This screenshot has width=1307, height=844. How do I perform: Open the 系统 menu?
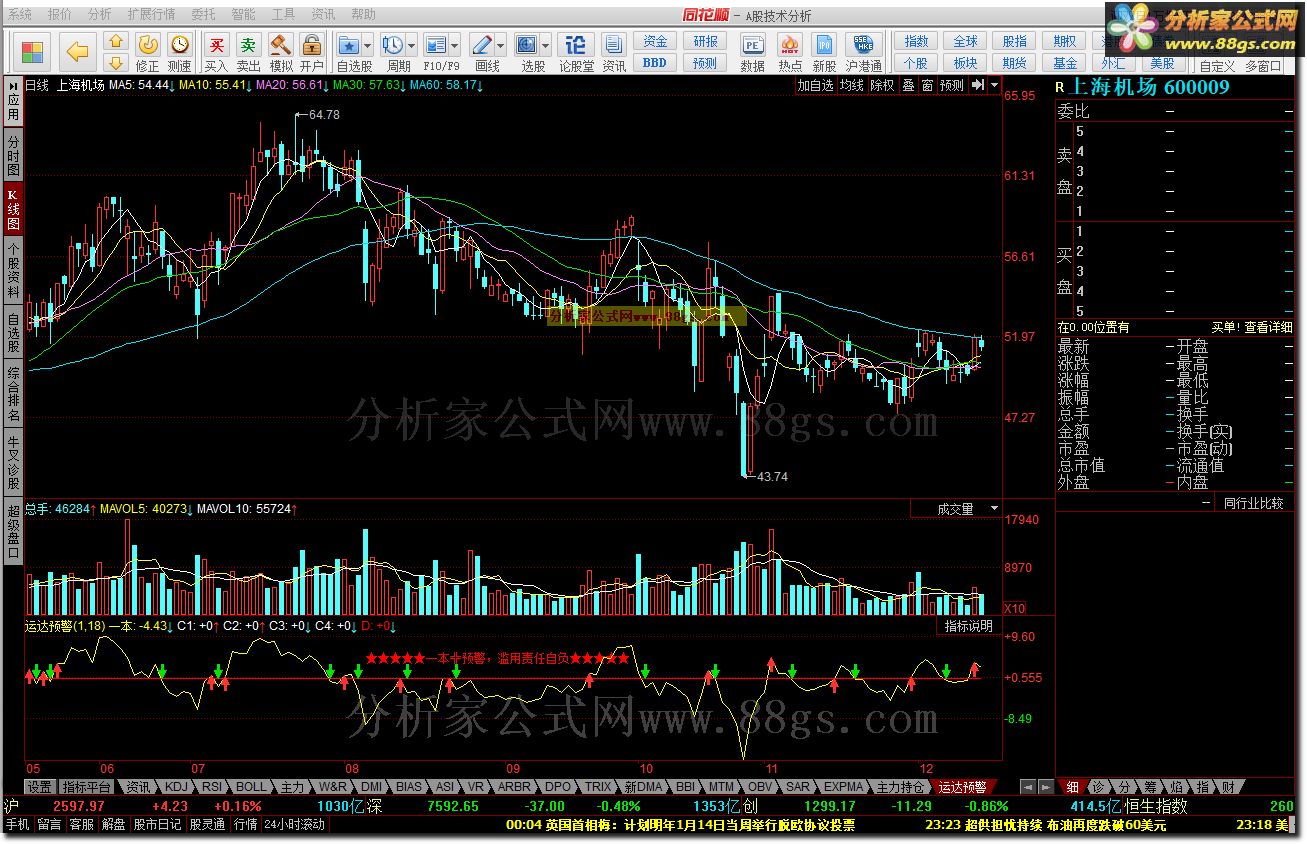(20, 14)
